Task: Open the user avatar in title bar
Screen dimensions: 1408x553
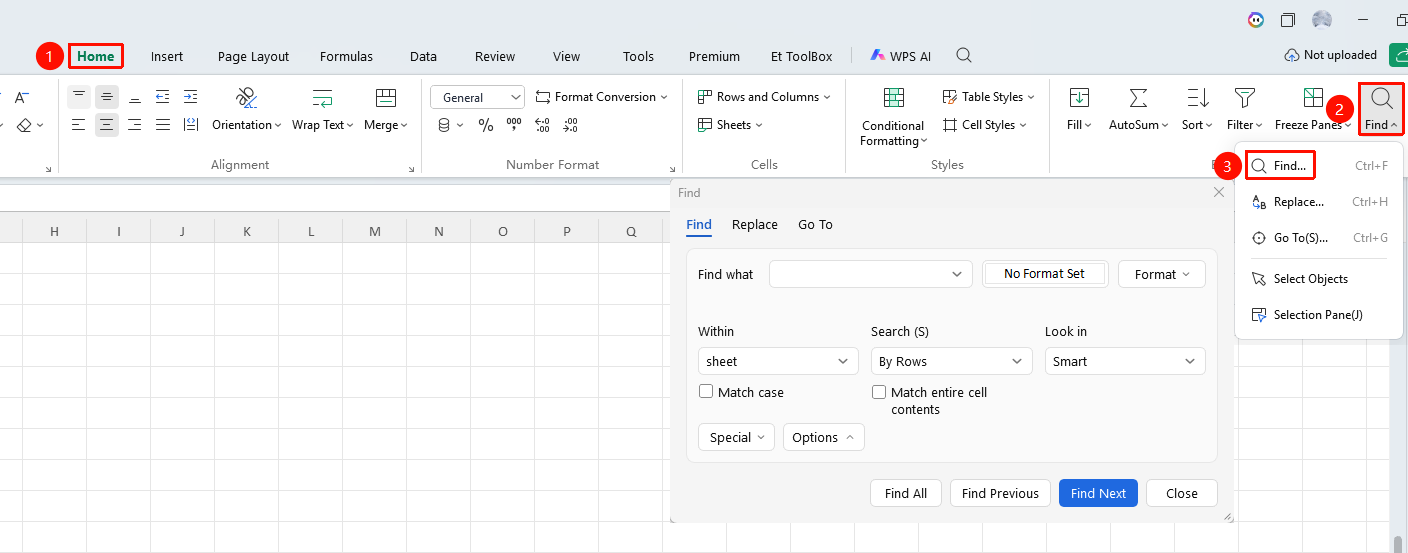Action: pyautogui.click(x=1322, y=20)
